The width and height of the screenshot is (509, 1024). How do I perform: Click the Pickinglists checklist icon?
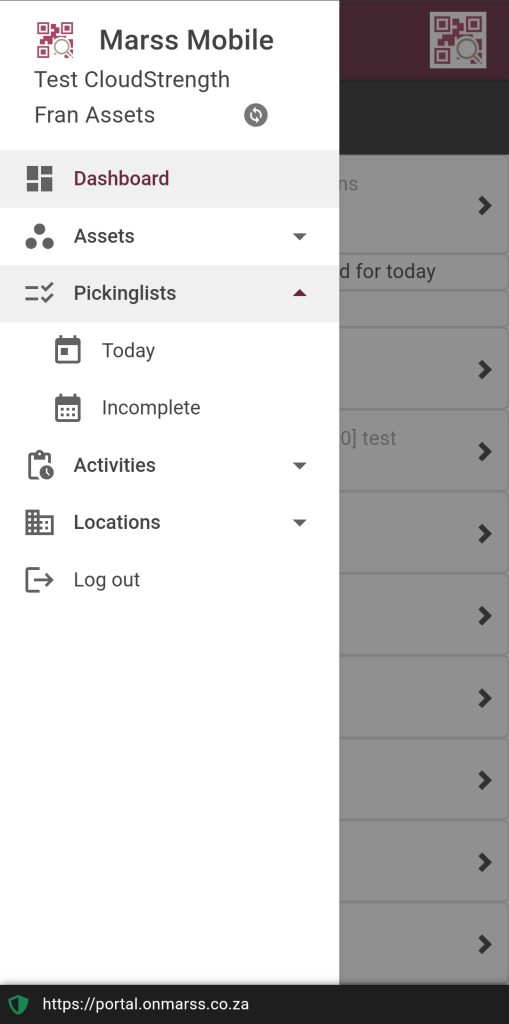click(39, 293)
